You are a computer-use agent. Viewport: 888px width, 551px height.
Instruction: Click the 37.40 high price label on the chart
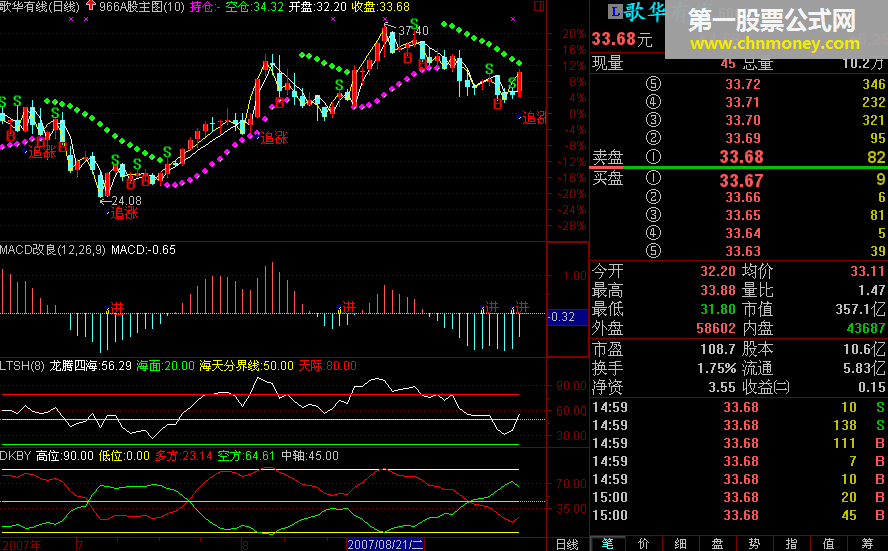[413, 31]
